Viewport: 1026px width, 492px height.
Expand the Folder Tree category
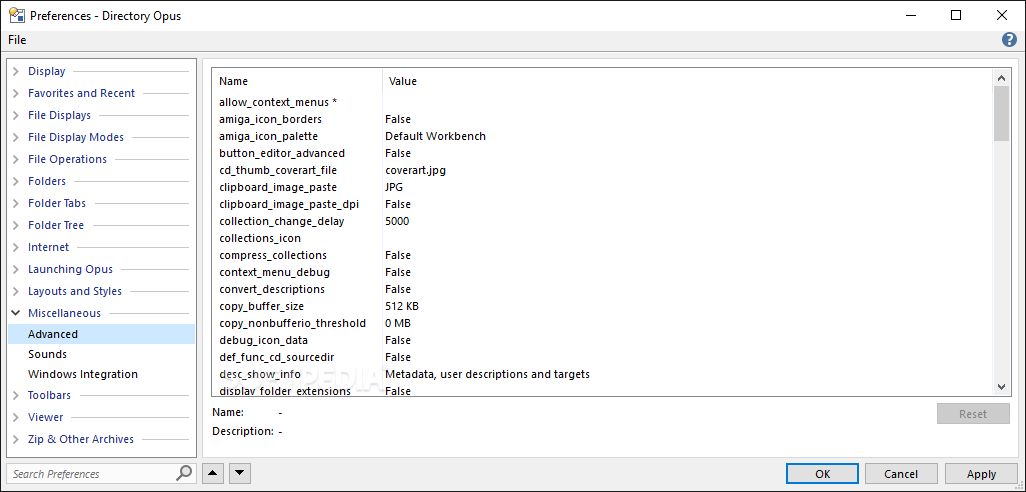[x=16, y=225]
